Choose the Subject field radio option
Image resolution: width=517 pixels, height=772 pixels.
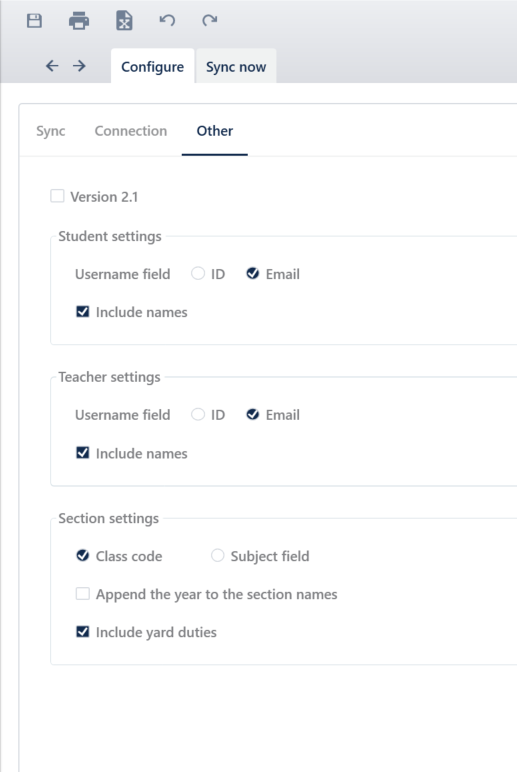tap(218, 555)
